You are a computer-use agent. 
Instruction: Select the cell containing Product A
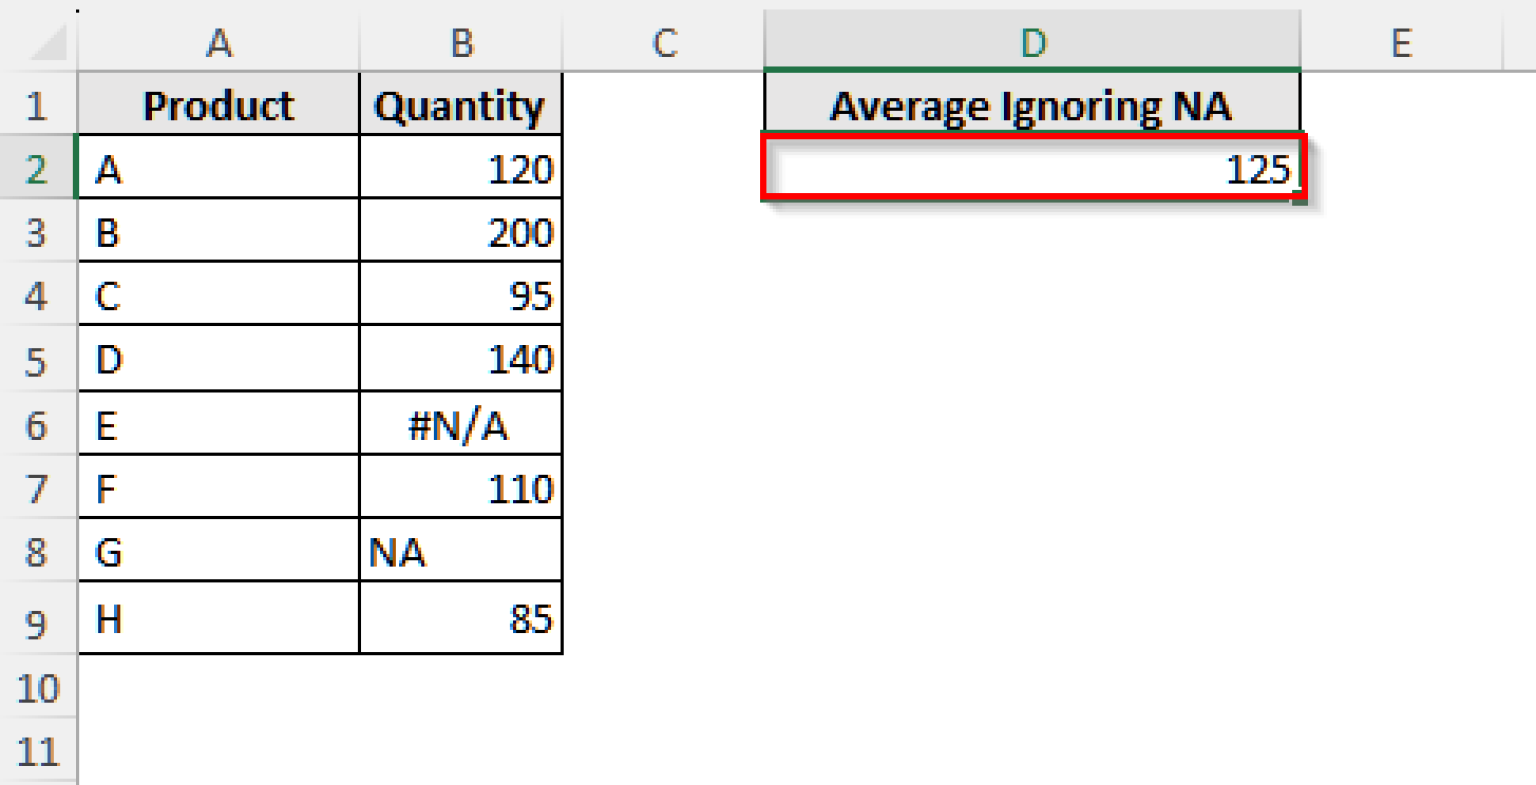click(x=216, y=170)
